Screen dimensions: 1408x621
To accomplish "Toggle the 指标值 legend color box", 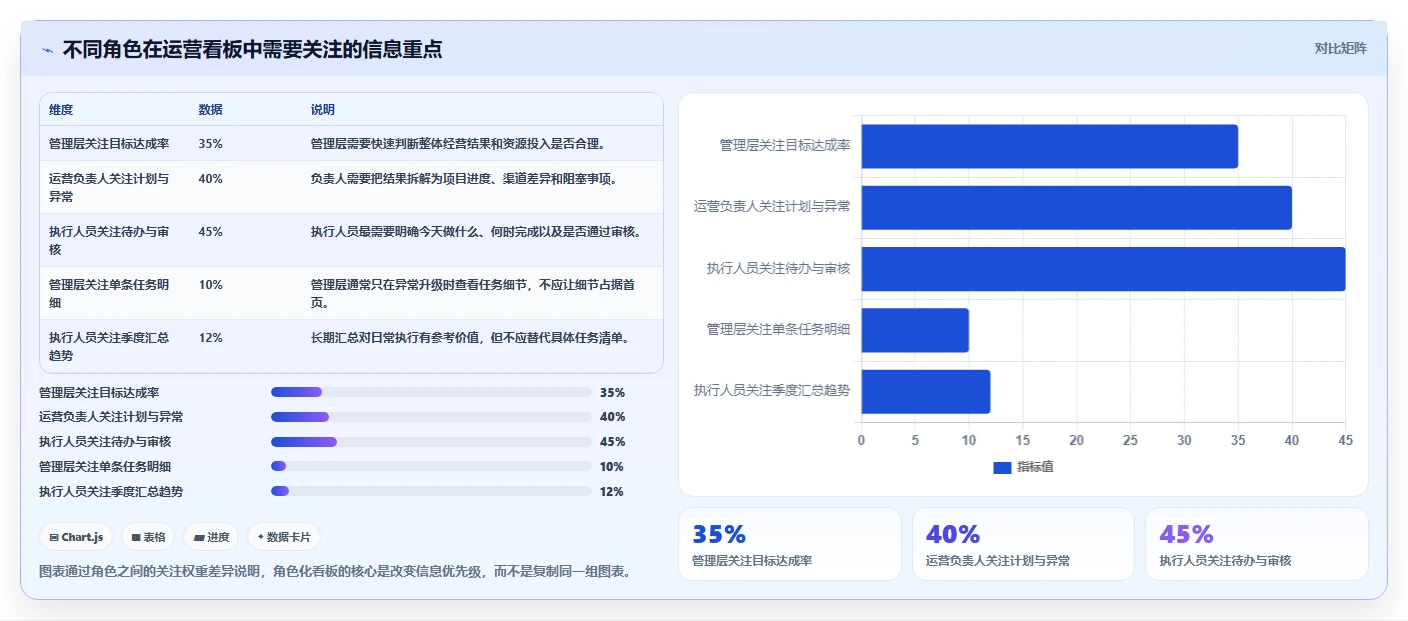I will coord(1002,467).
